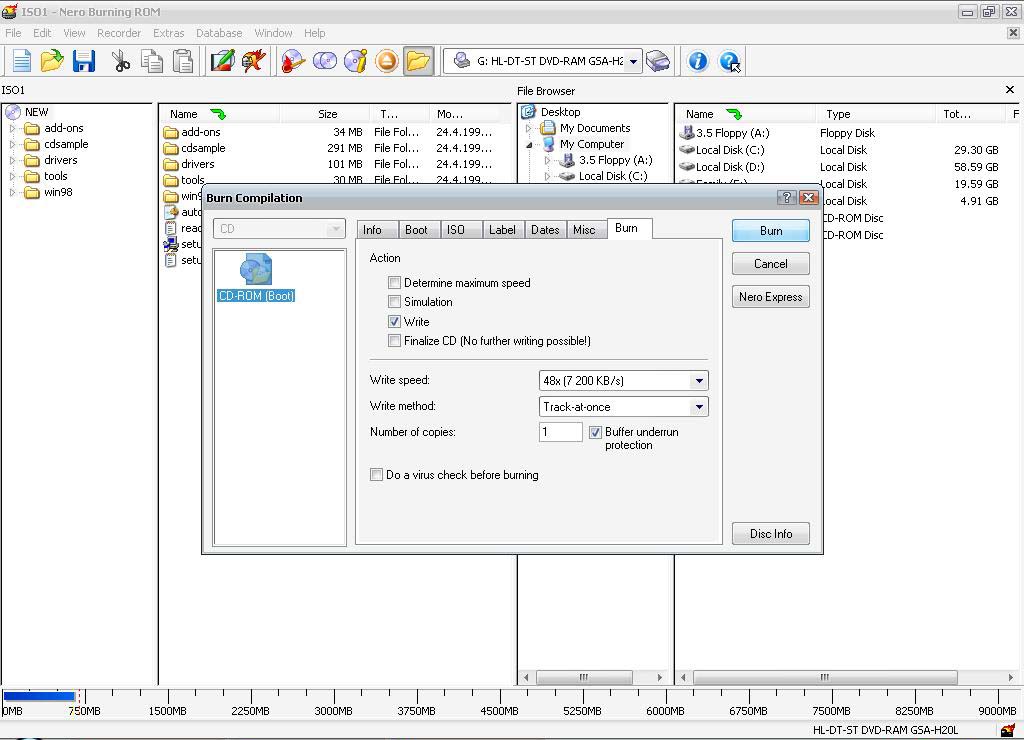The height and width of the screenshot is (740, 1024).
Task: Close the File Browser panel
Action: (1010, 90)
